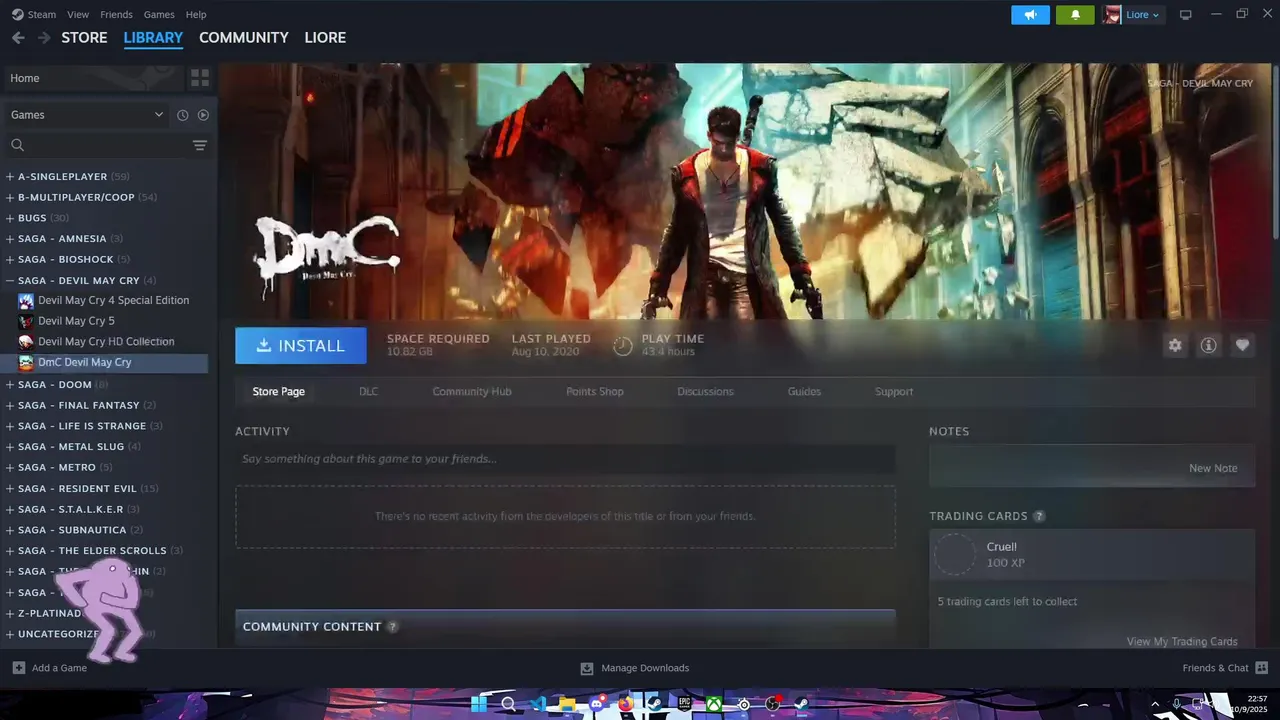Open the Guides tab
This screenshot has height=720, width=1280.
tap(804, 392)
